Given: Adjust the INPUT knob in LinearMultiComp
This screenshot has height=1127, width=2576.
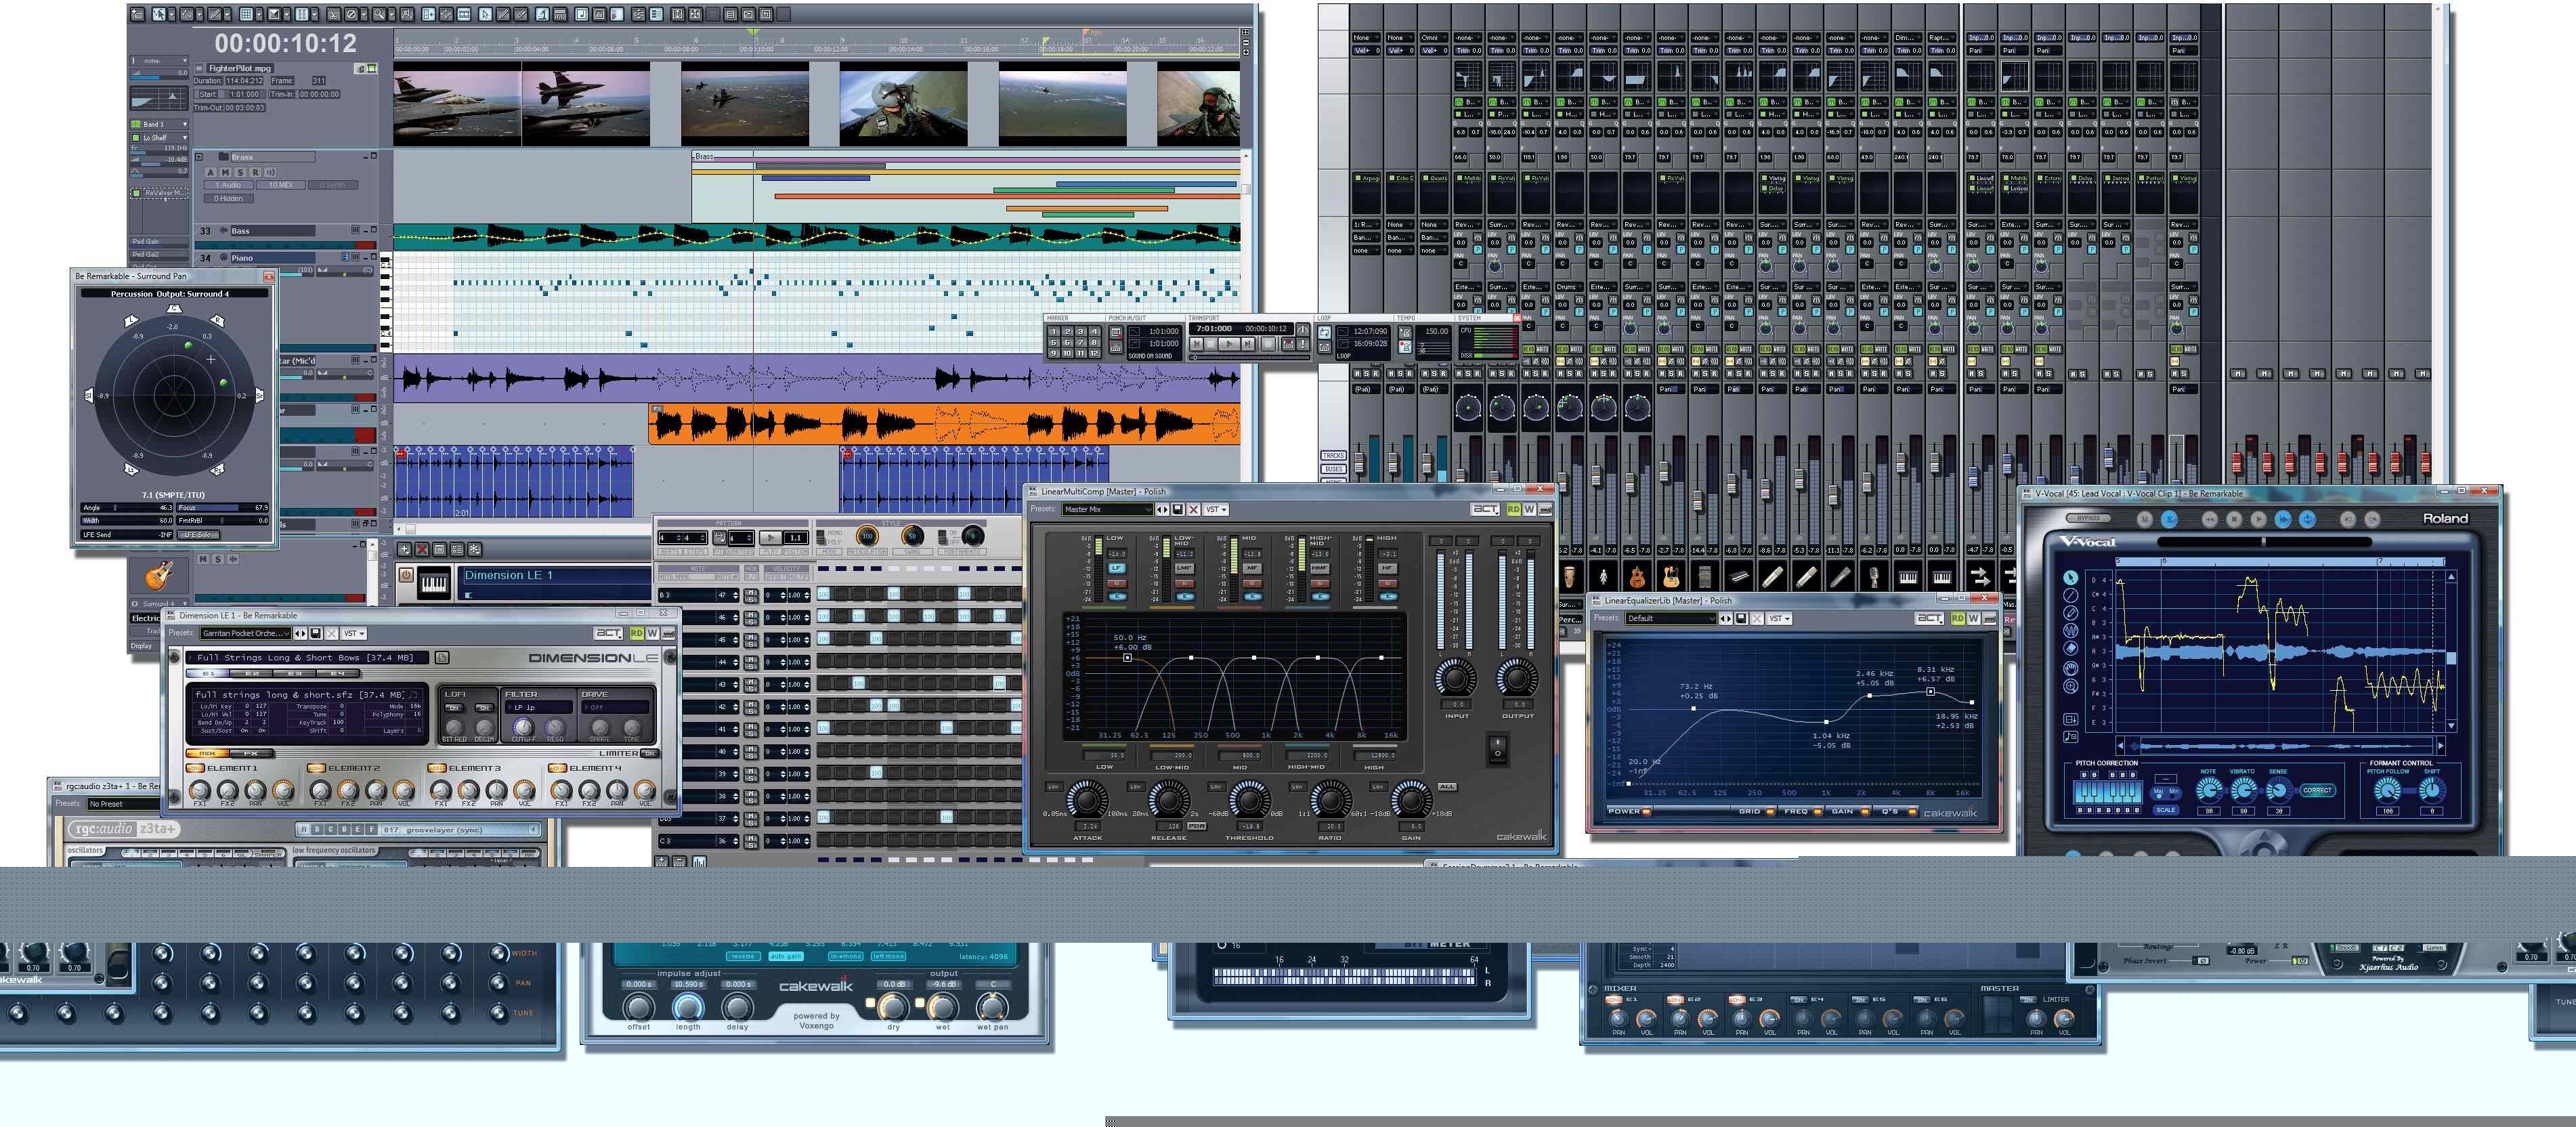Looking at the screenshot, I should coord(1456,678).
